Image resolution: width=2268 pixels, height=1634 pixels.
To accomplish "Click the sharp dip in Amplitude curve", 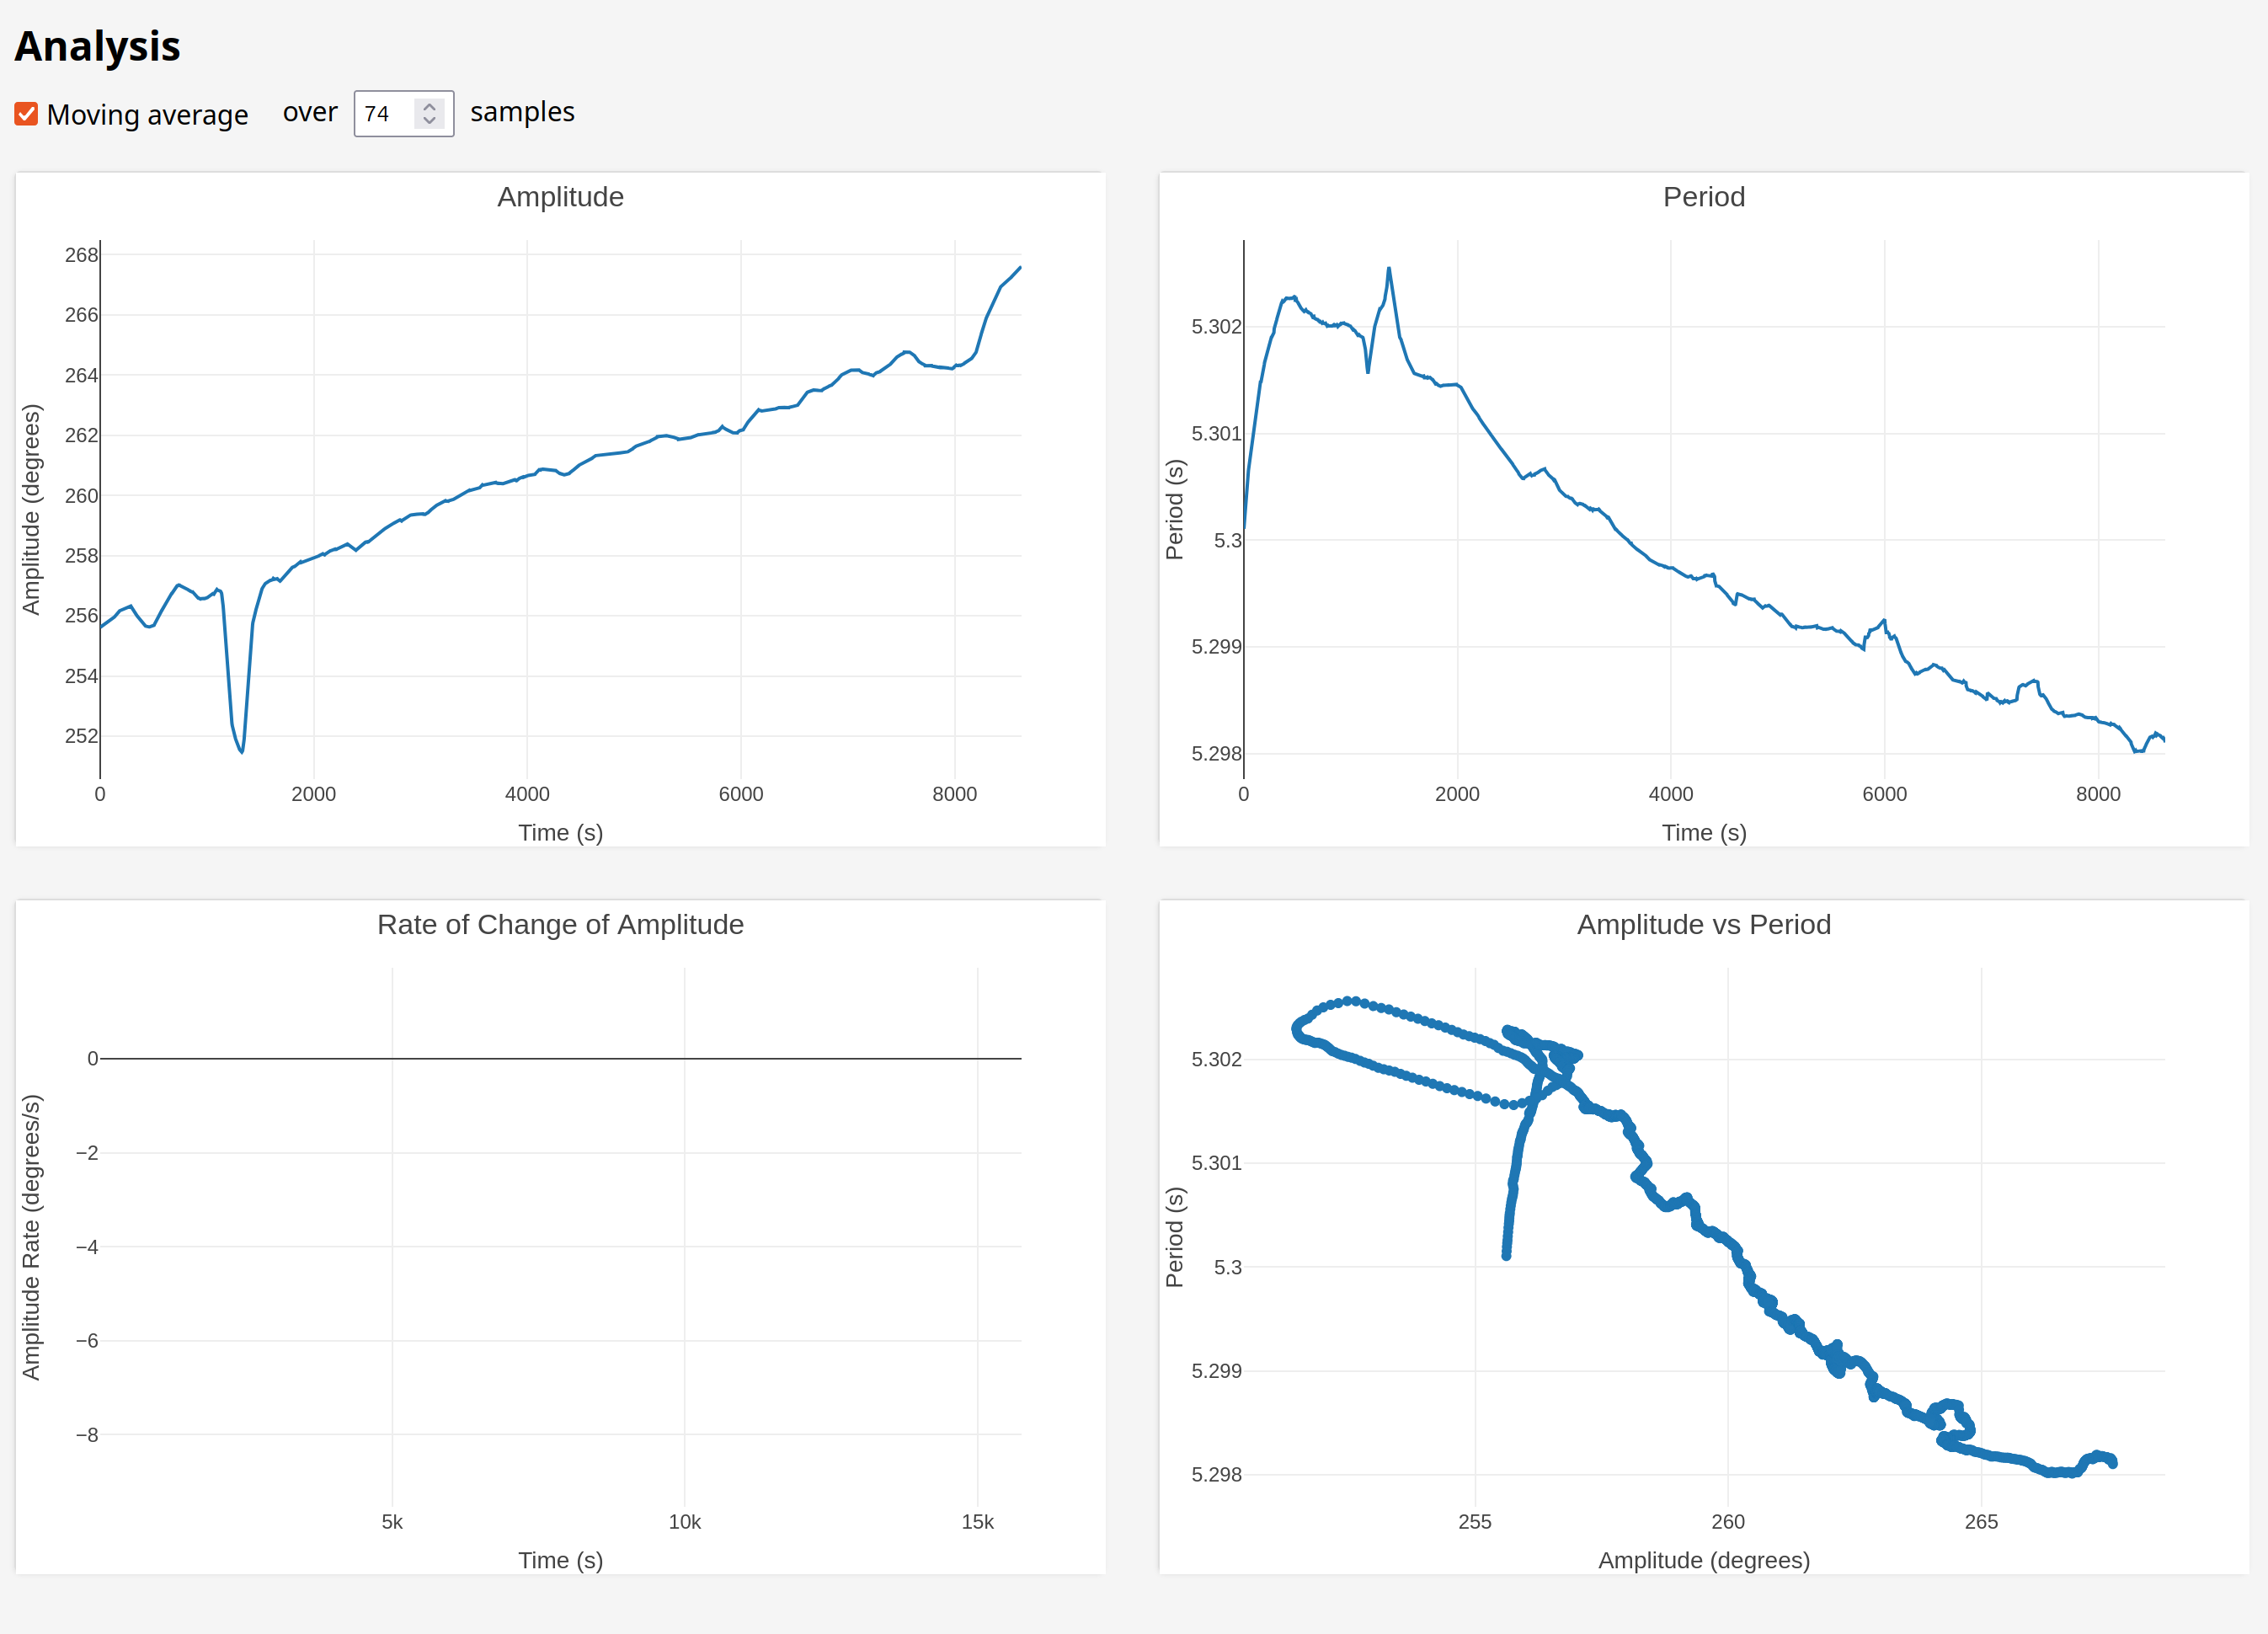I will (241, 750).
